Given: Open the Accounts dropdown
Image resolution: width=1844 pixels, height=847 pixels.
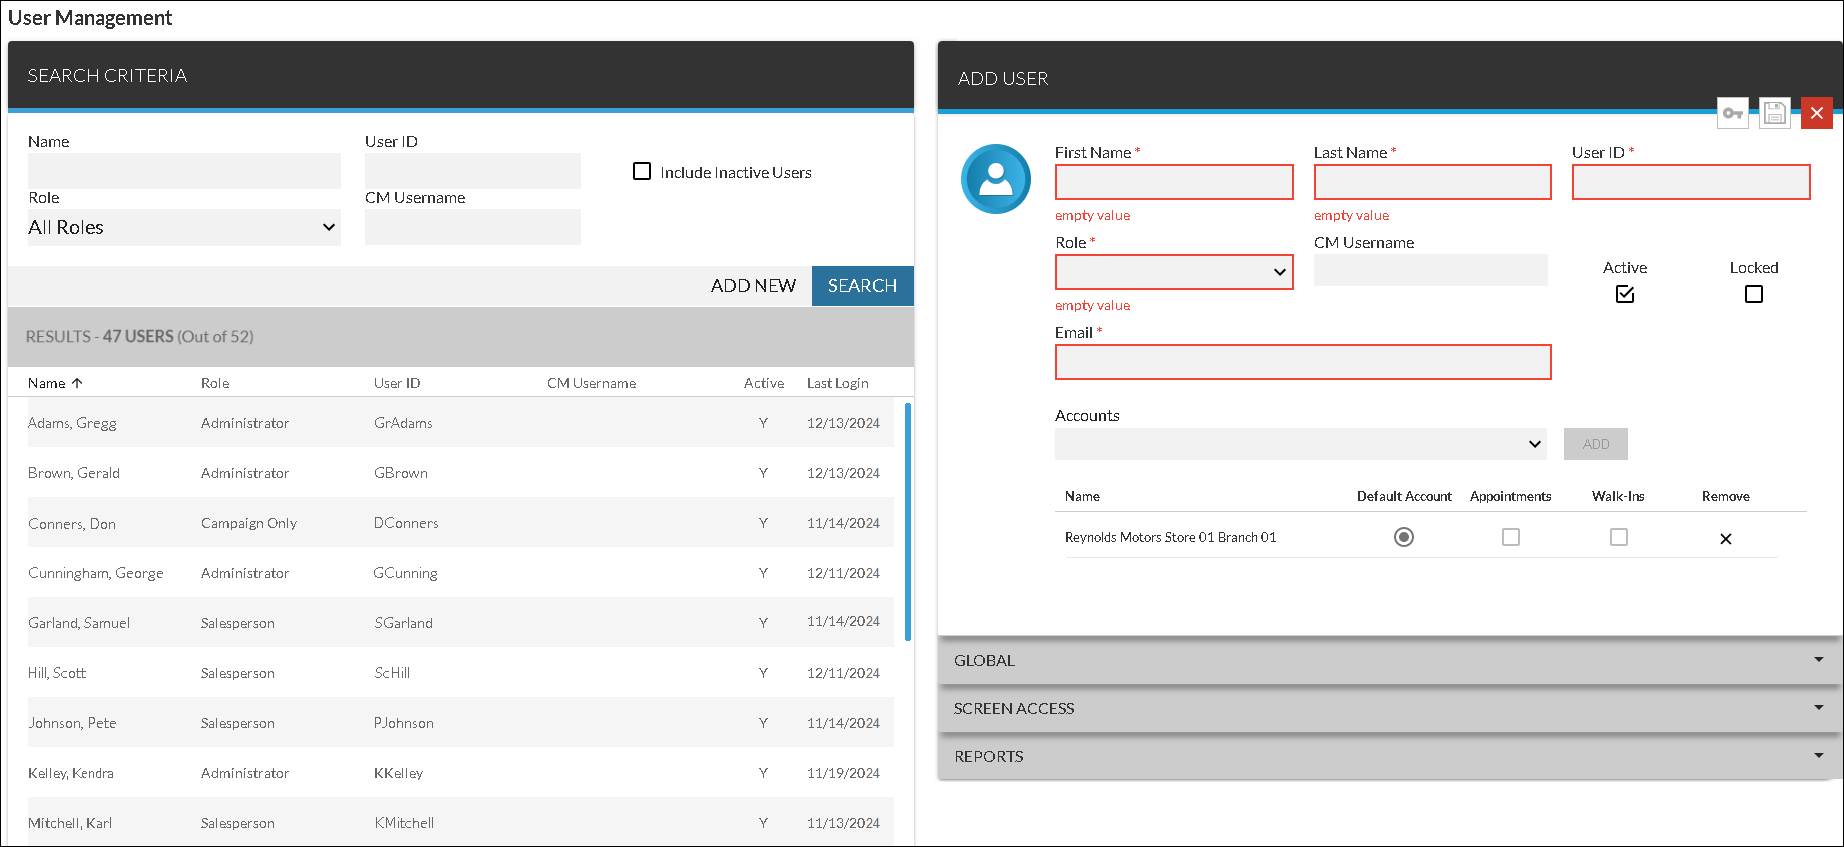Looking at the screenshot, I should (1300, 444).
